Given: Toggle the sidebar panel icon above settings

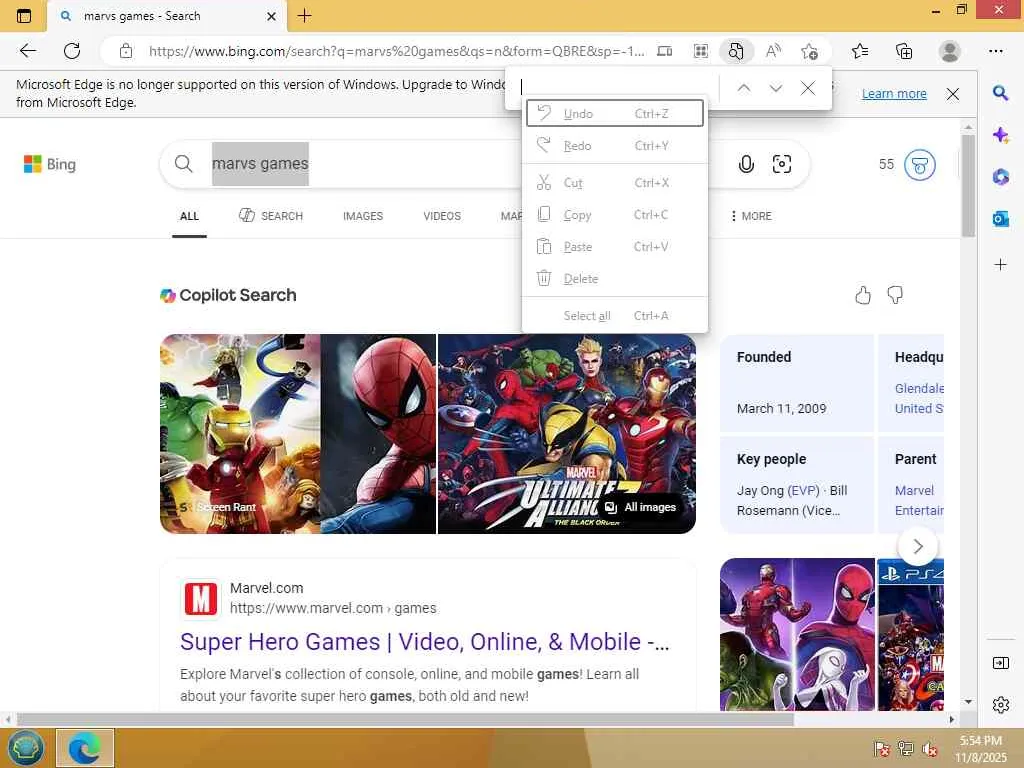Looking at the screenshot, I should (1000, 664).
